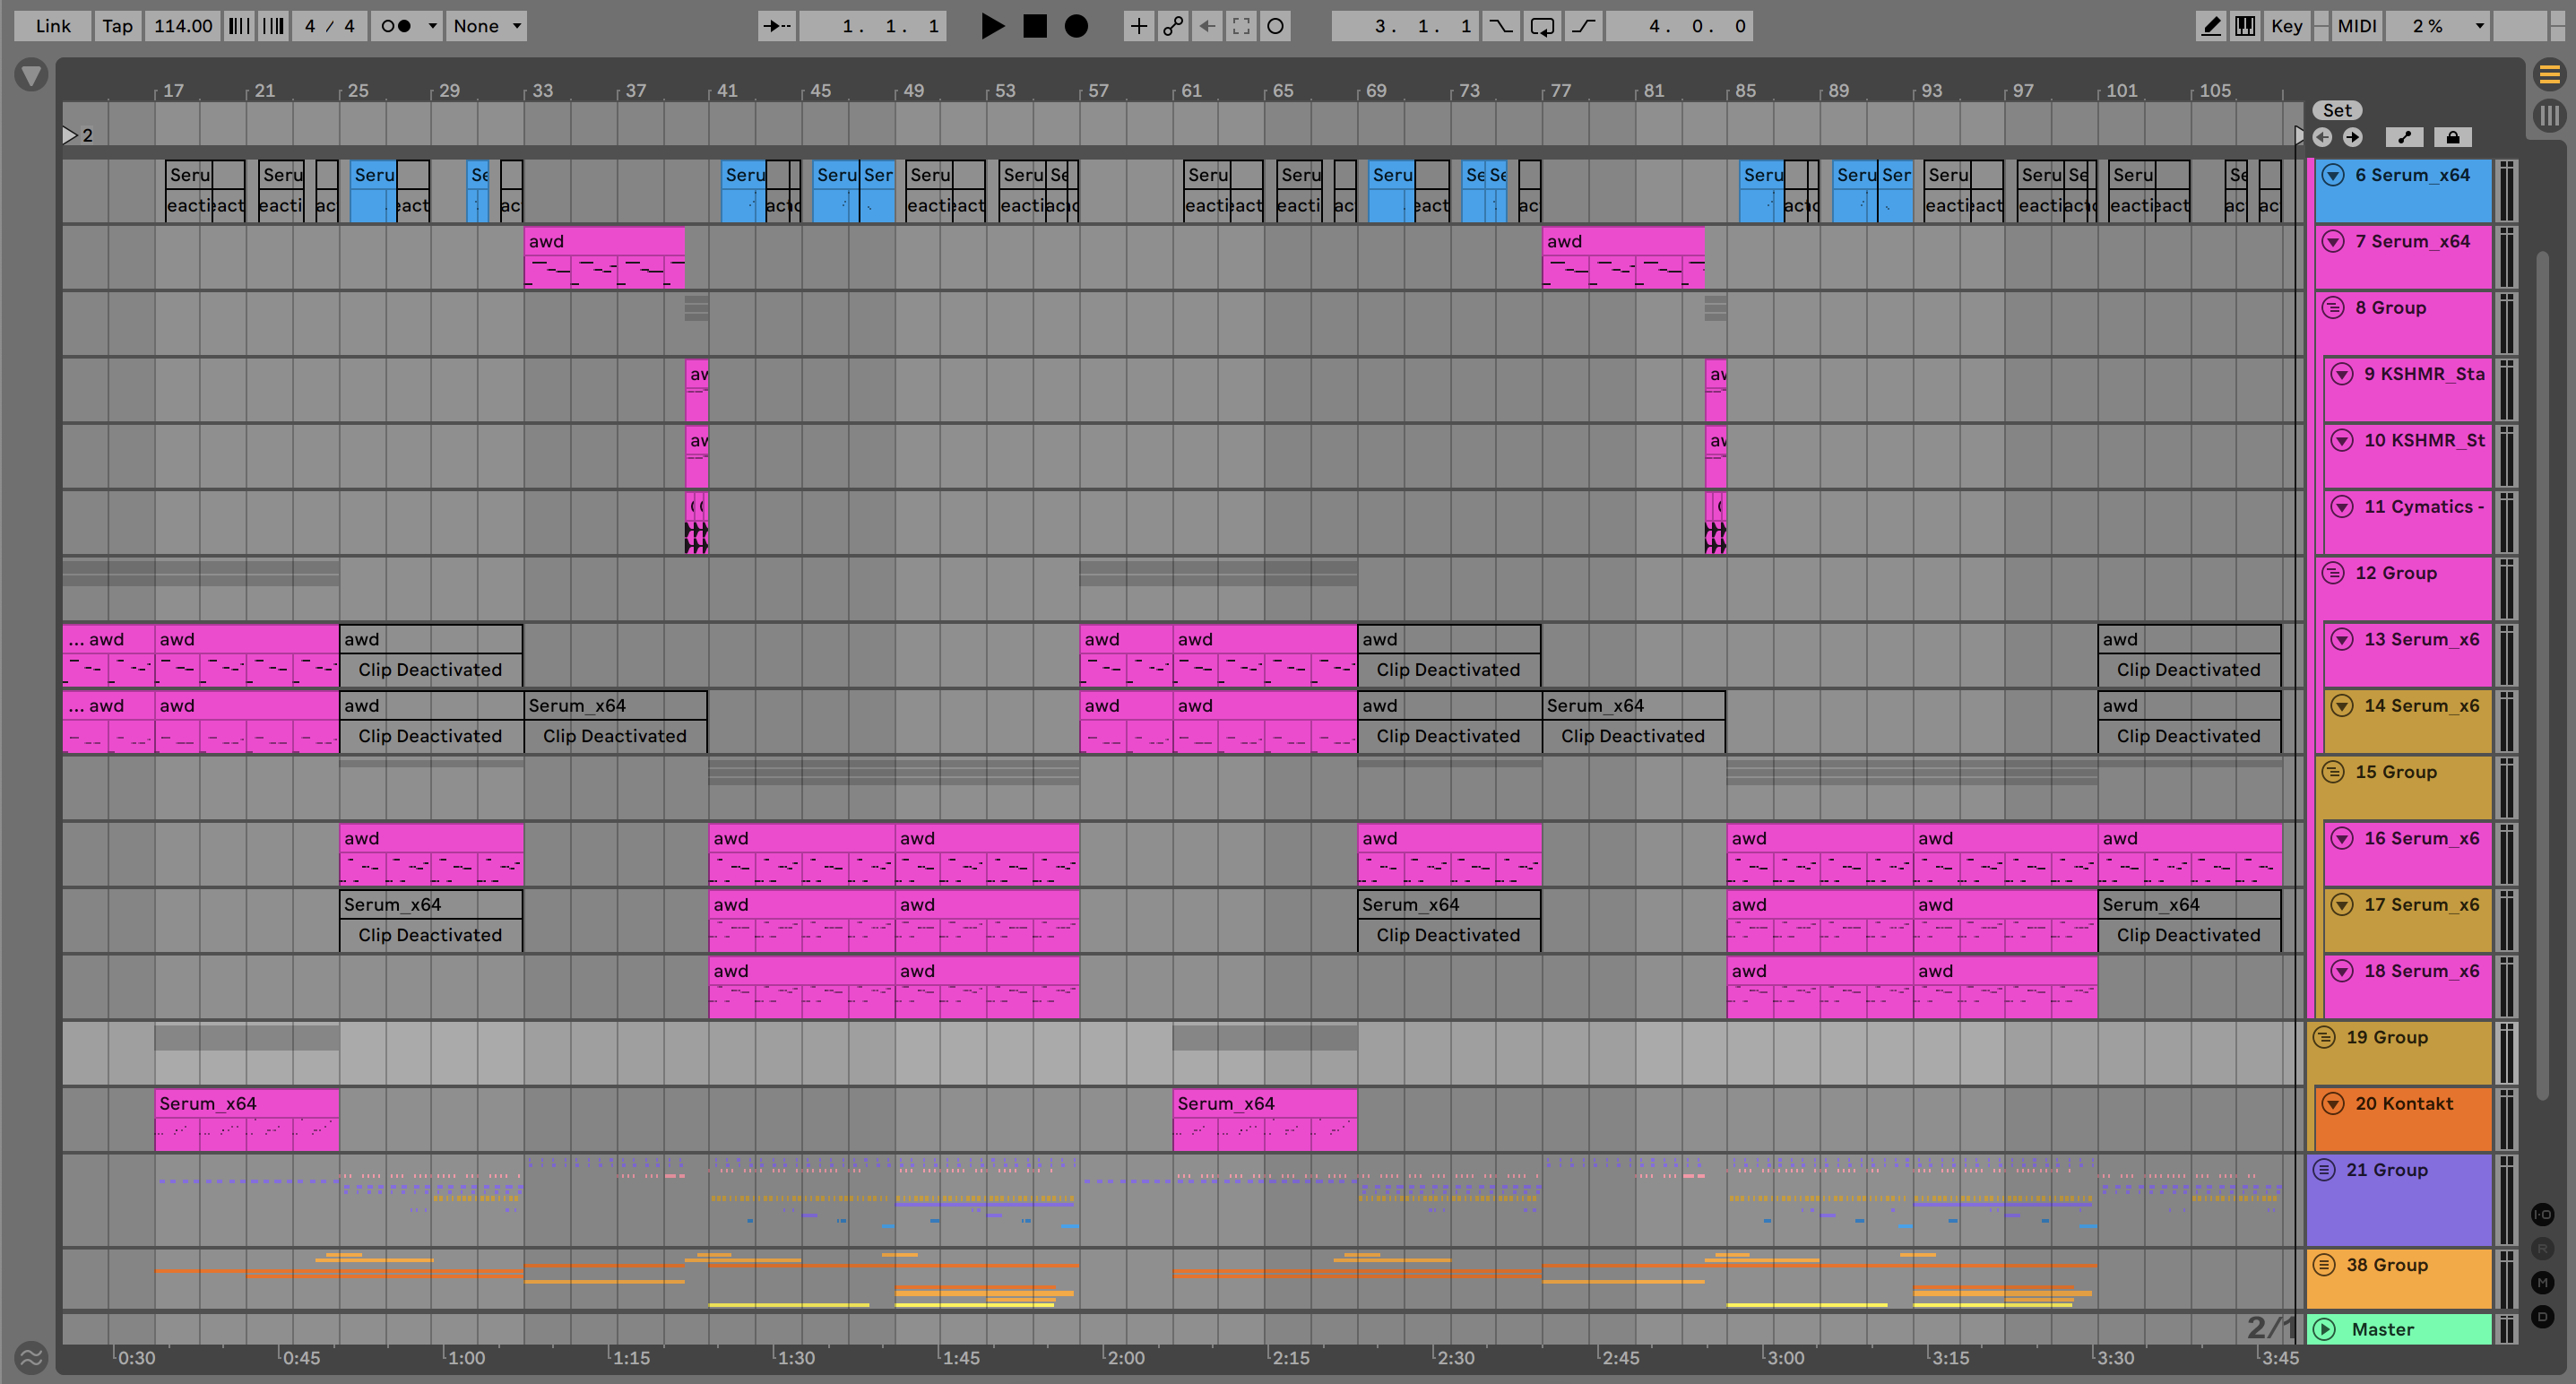Unfold the 6 Serum_x64 track

coord(2333,175)
